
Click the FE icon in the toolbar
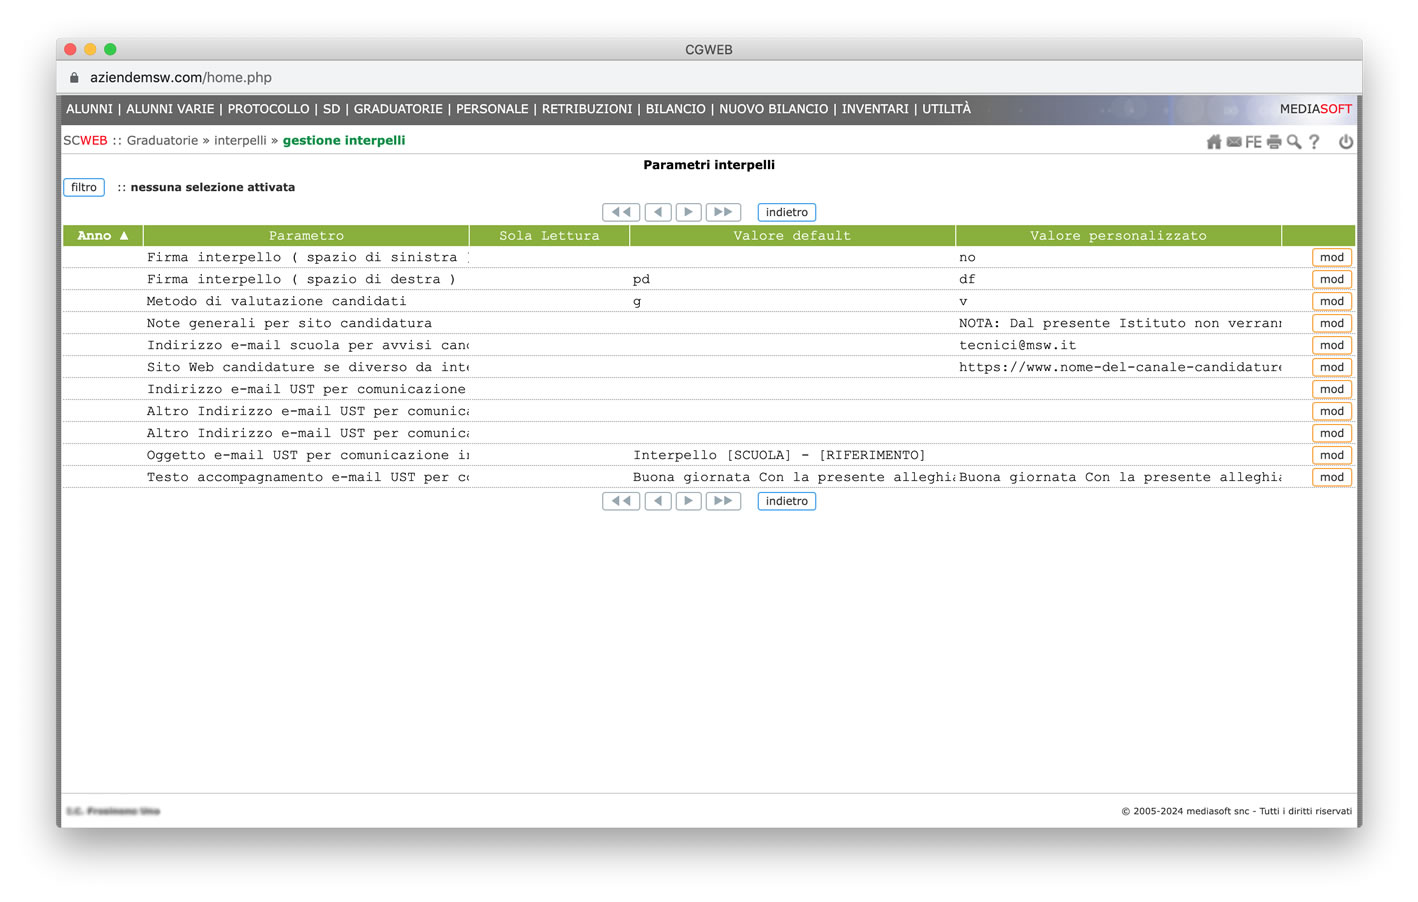[1253, 142]
